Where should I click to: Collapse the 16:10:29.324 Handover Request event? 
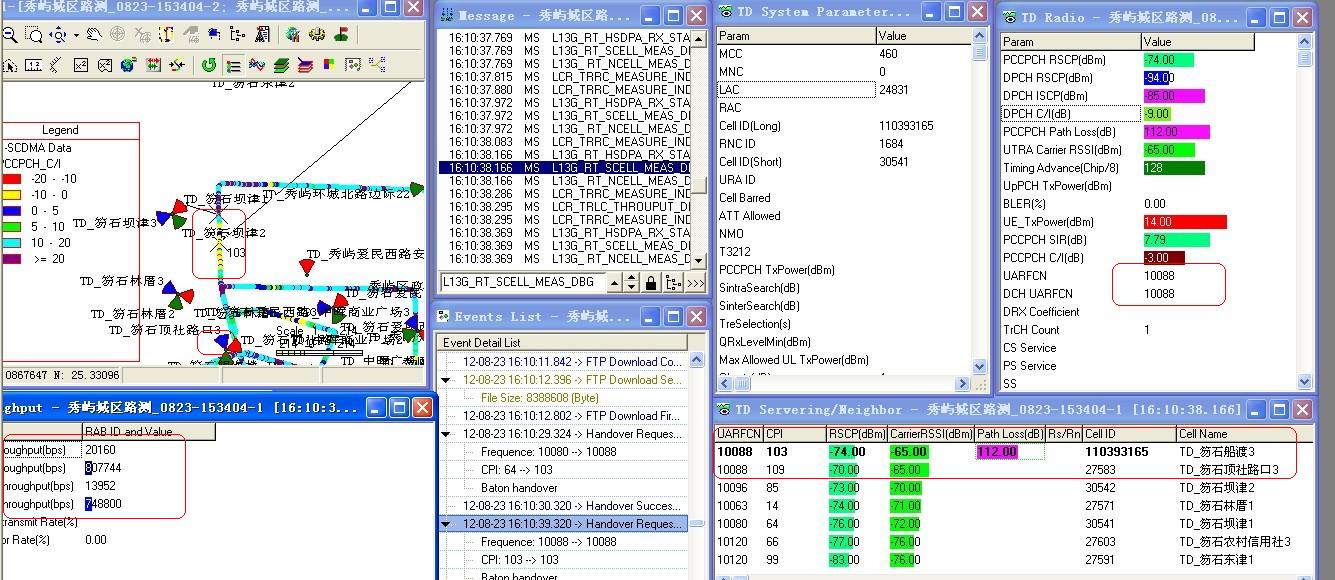(x=446, y=434)
